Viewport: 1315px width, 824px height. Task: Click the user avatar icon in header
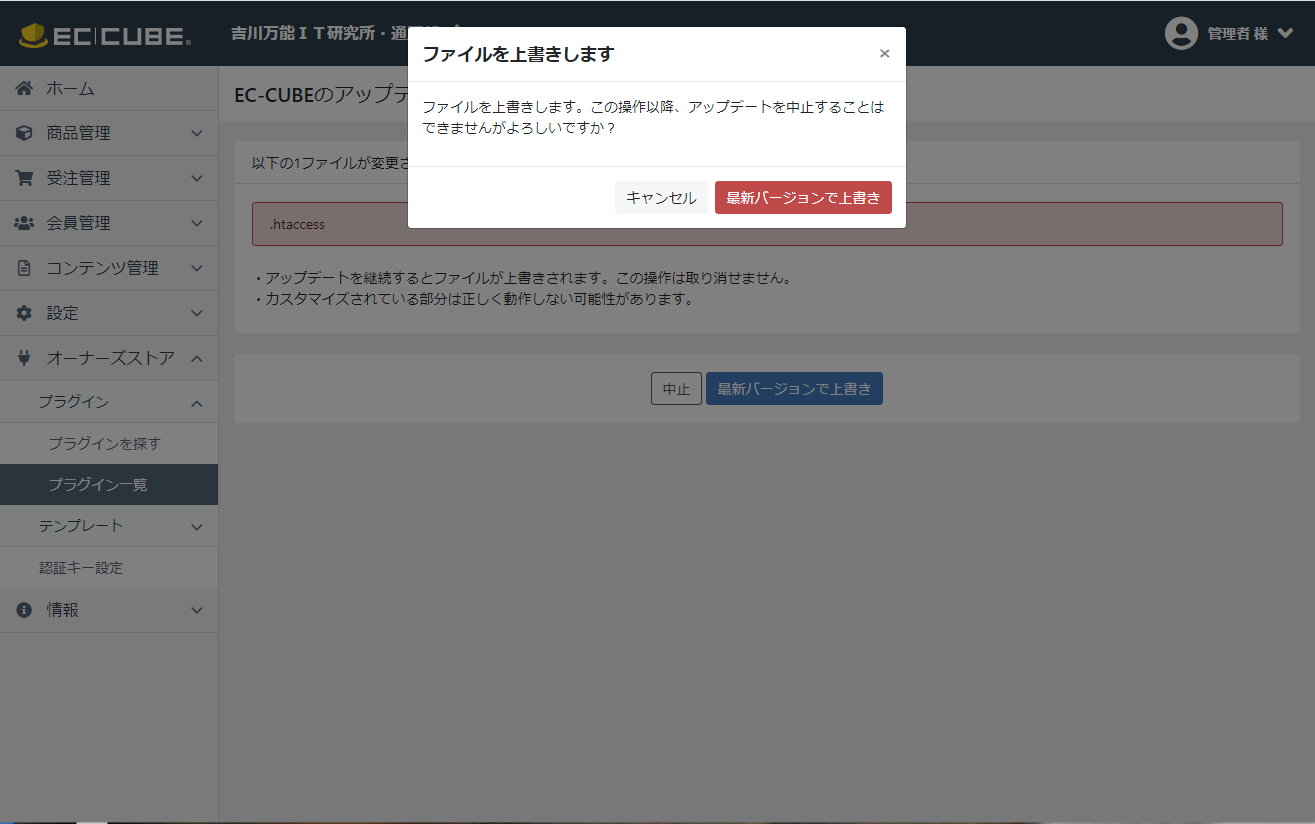1181,33
